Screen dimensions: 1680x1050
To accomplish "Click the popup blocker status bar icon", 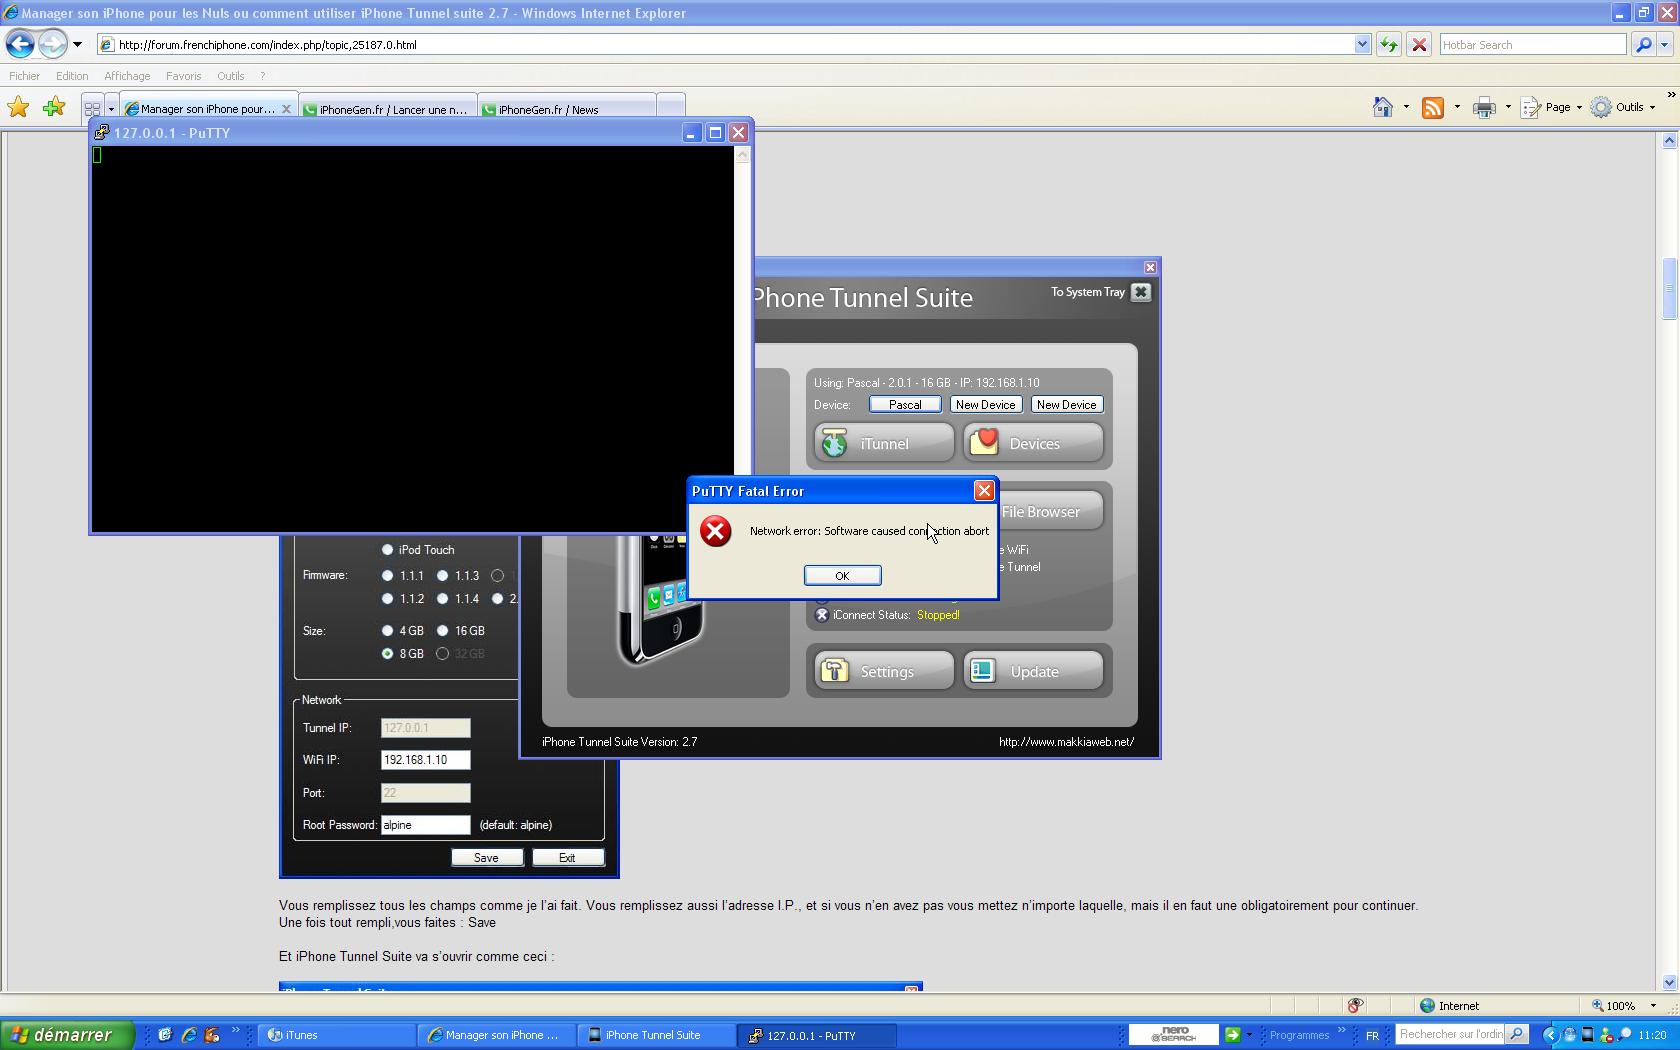I will click(x=1355, y=1006).
